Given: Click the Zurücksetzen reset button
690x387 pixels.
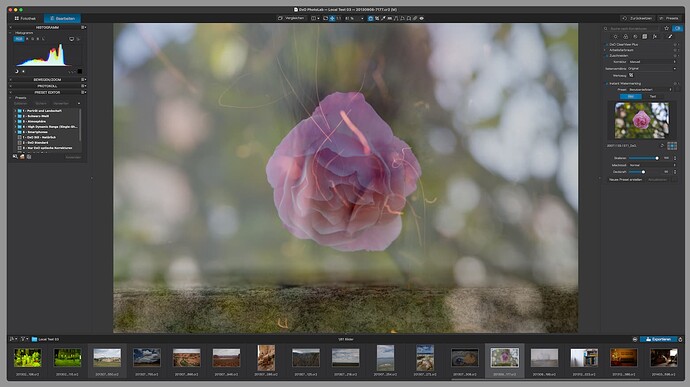Looking at the screenshot, I should click(x=637, y=18).
